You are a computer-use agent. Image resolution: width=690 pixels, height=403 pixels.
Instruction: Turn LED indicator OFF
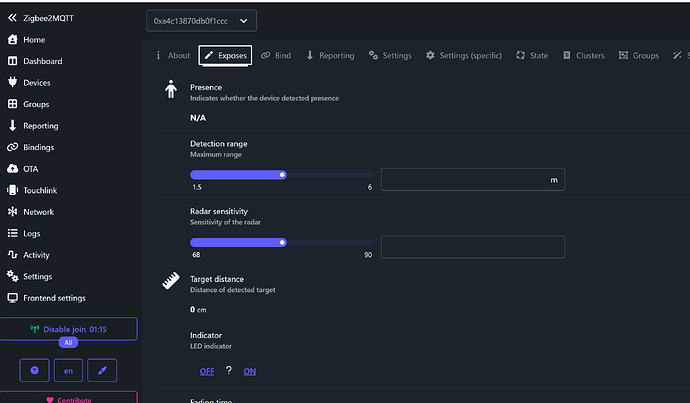point(206,371)
